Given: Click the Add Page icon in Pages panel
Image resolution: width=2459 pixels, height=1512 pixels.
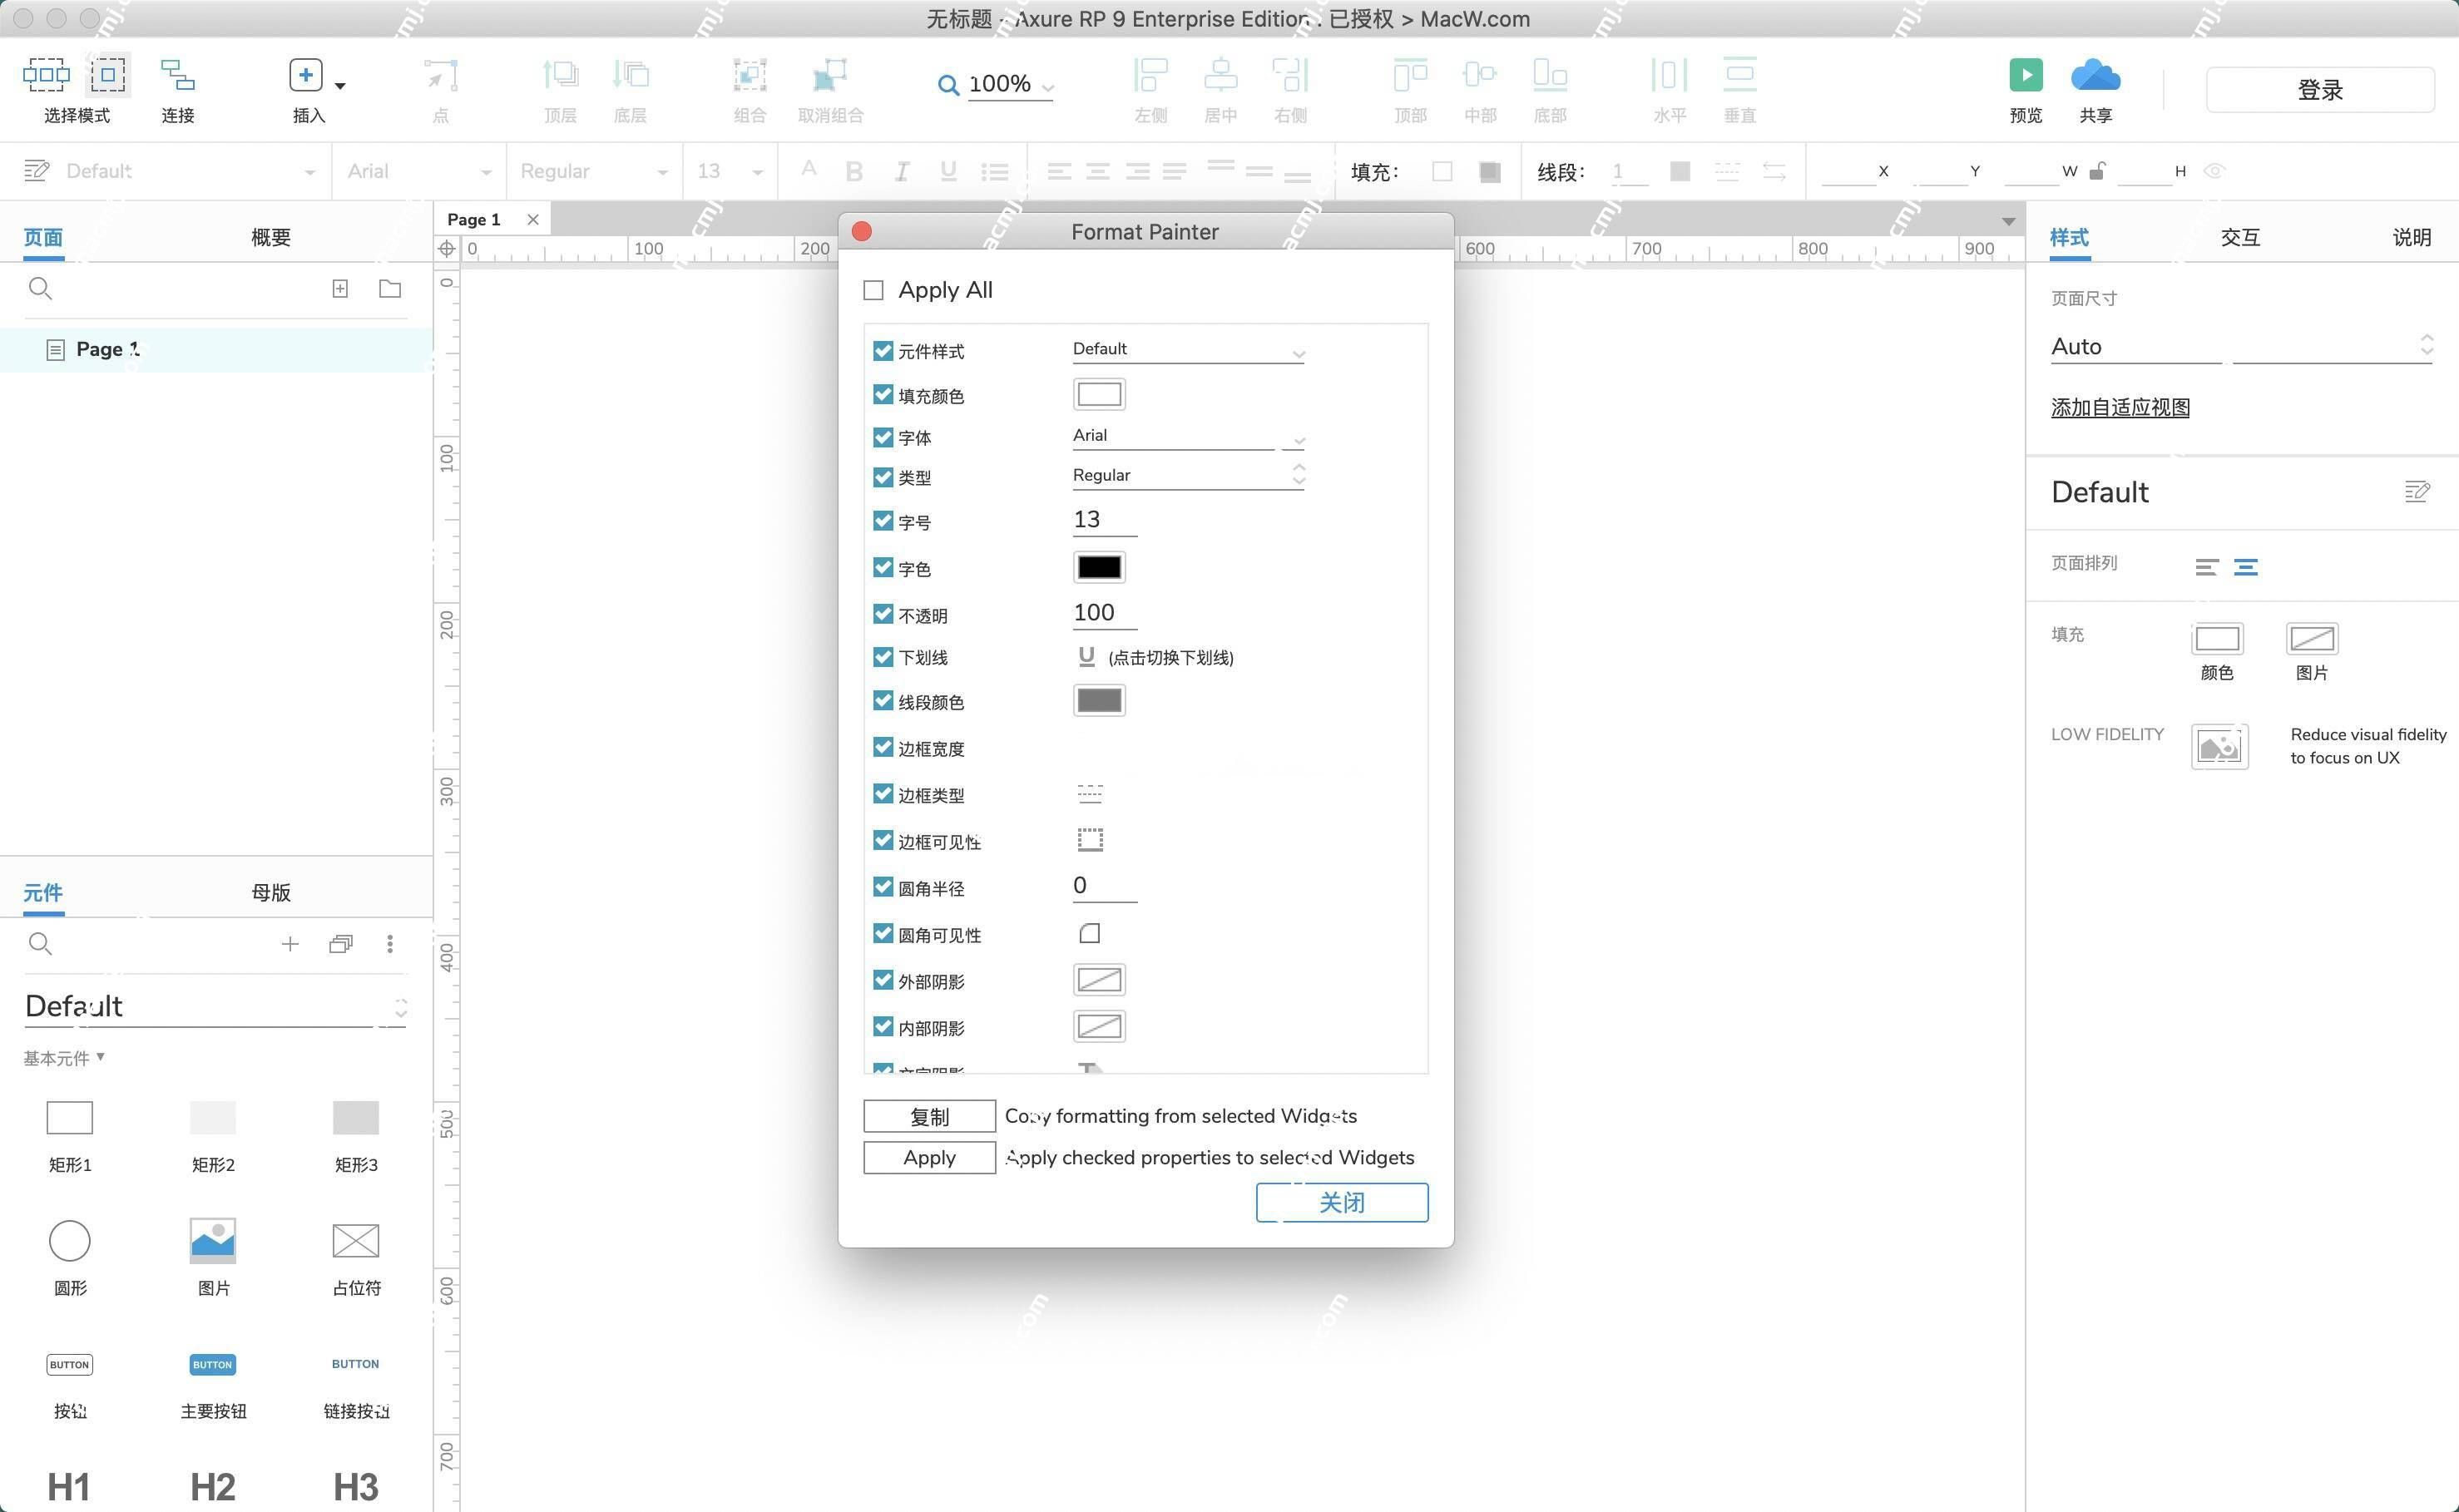Looking at the screenshot, I should [340, 288].
